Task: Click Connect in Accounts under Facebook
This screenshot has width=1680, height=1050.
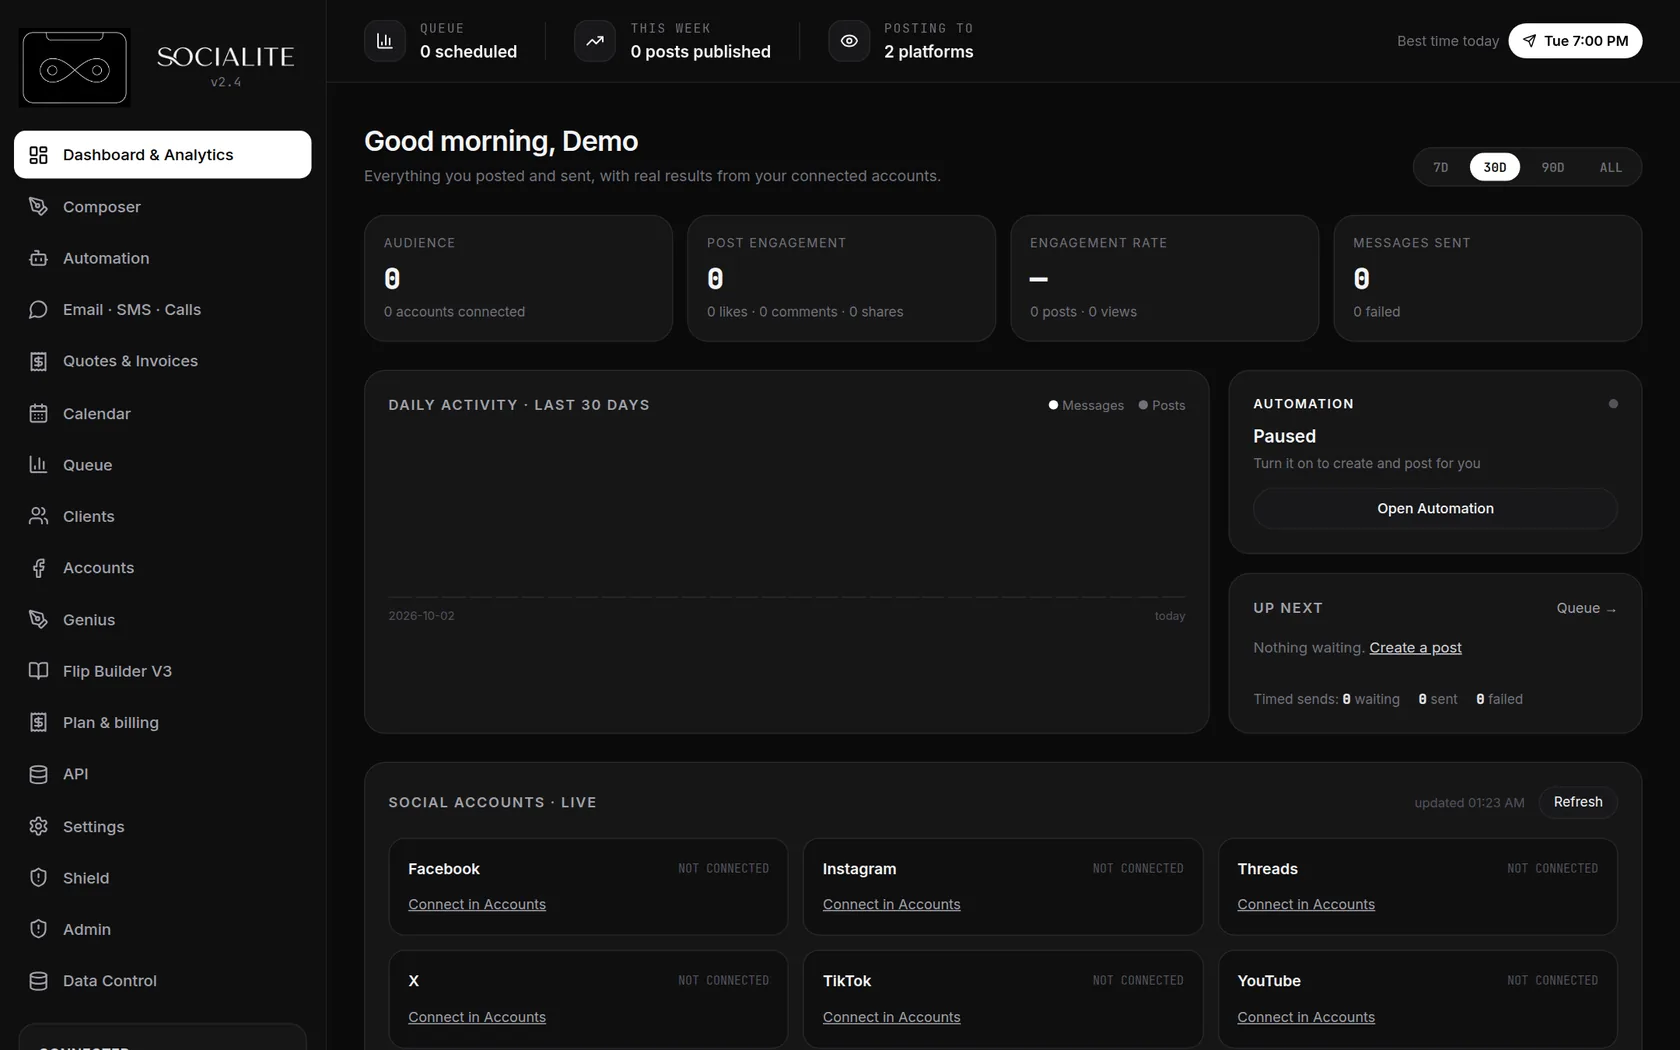Action: tap(477, 904)
